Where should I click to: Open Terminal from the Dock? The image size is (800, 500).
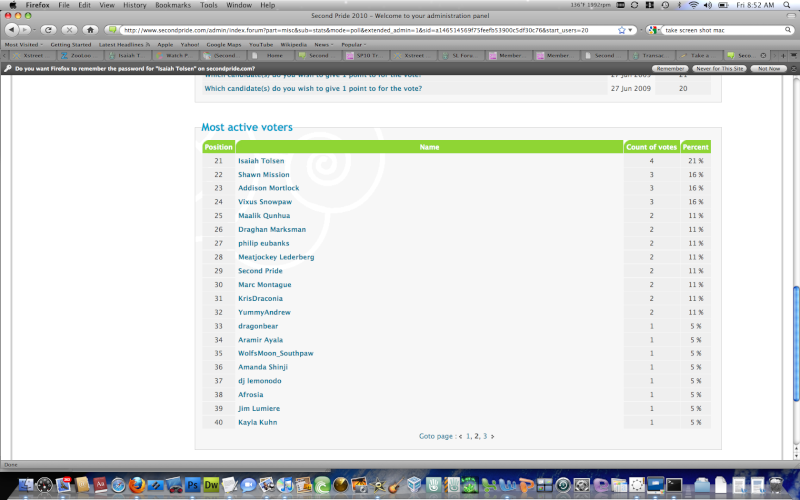tap(674, 485)
